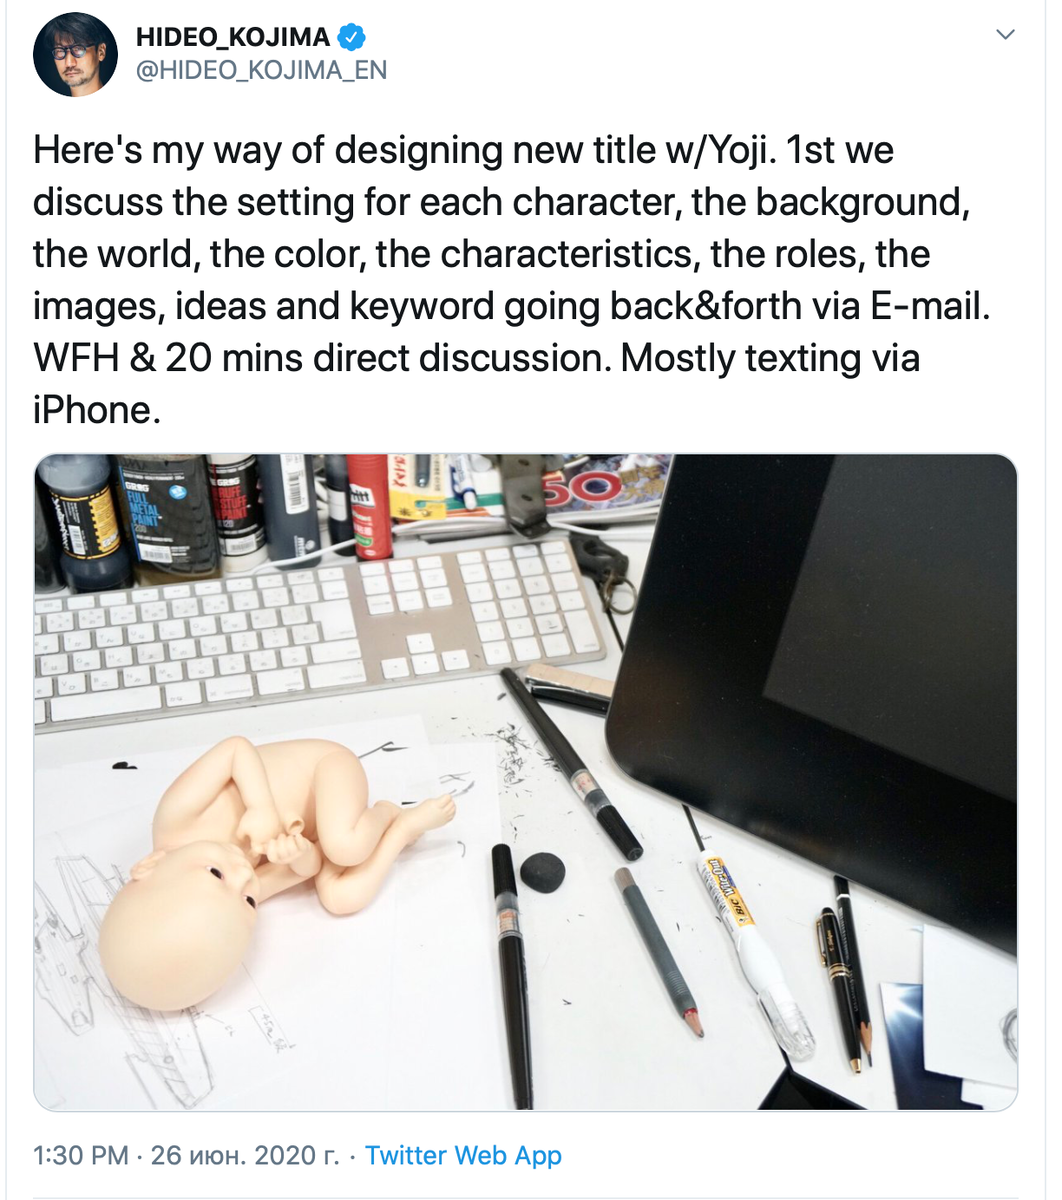The image size is (1062, 1200).
Task: Open the Twitter Web App source link
Action: click(x=463, y=1155)
